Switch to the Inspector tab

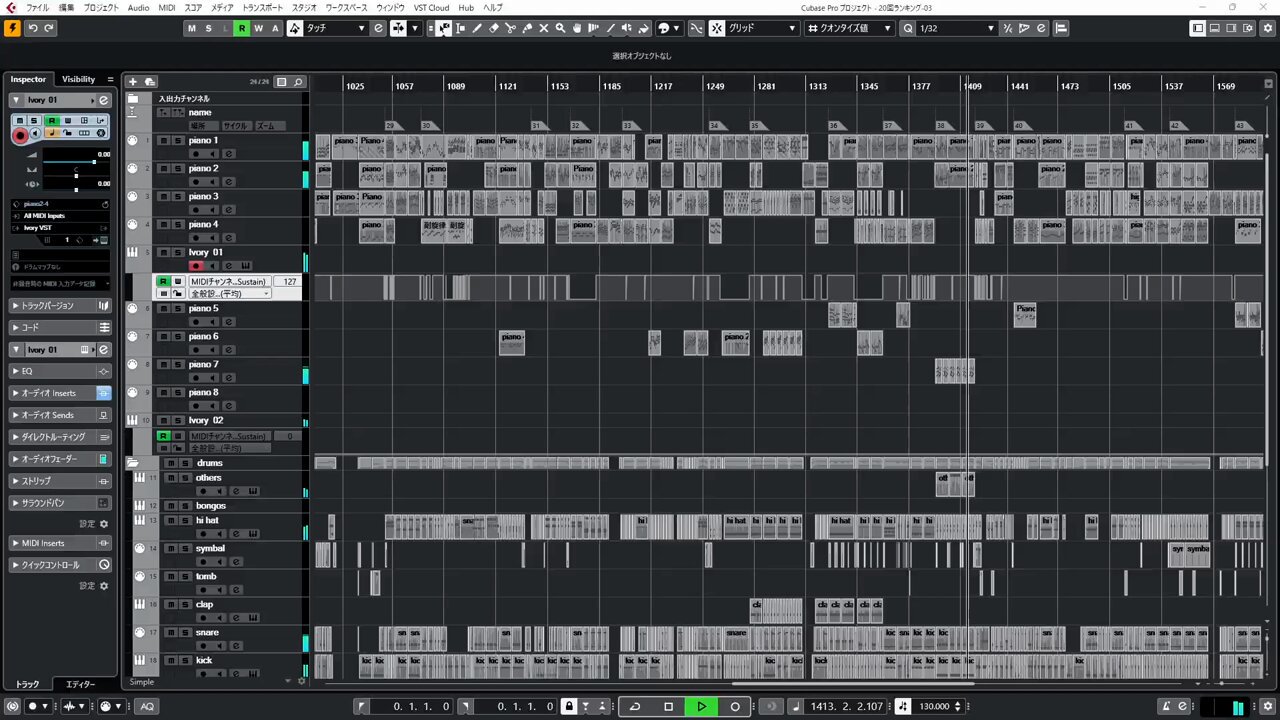pos(28,79)
